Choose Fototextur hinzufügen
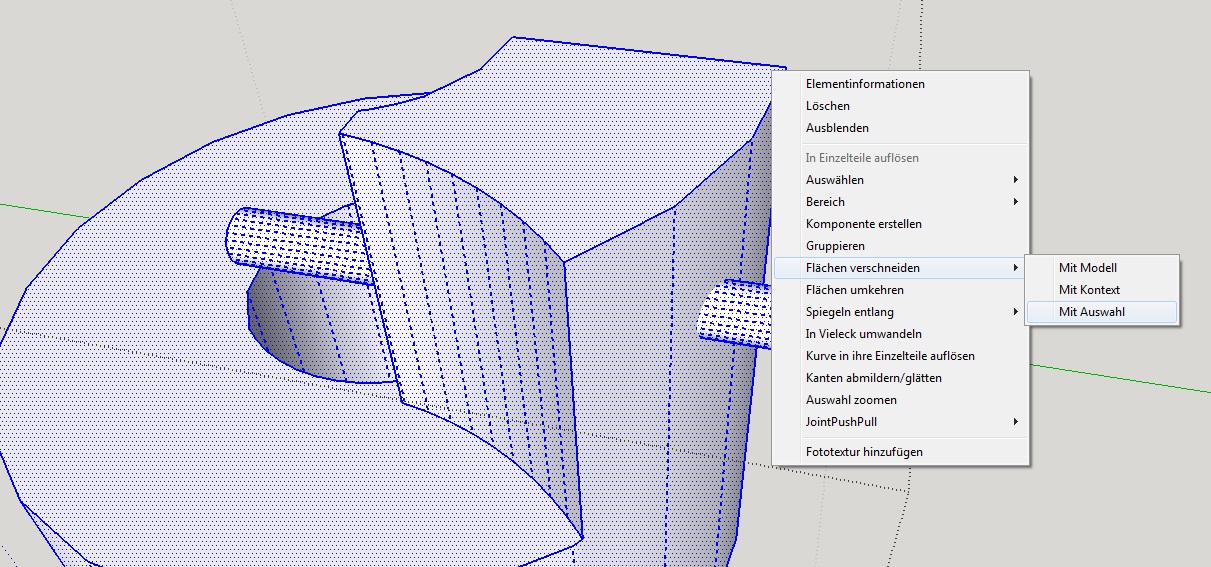 tap(864, 452)
